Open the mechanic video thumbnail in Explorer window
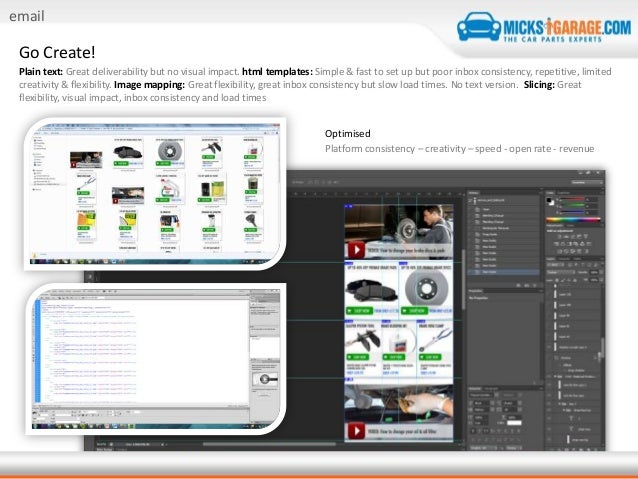The height and width of the screenshot is (479, 638). coord(86,159)
